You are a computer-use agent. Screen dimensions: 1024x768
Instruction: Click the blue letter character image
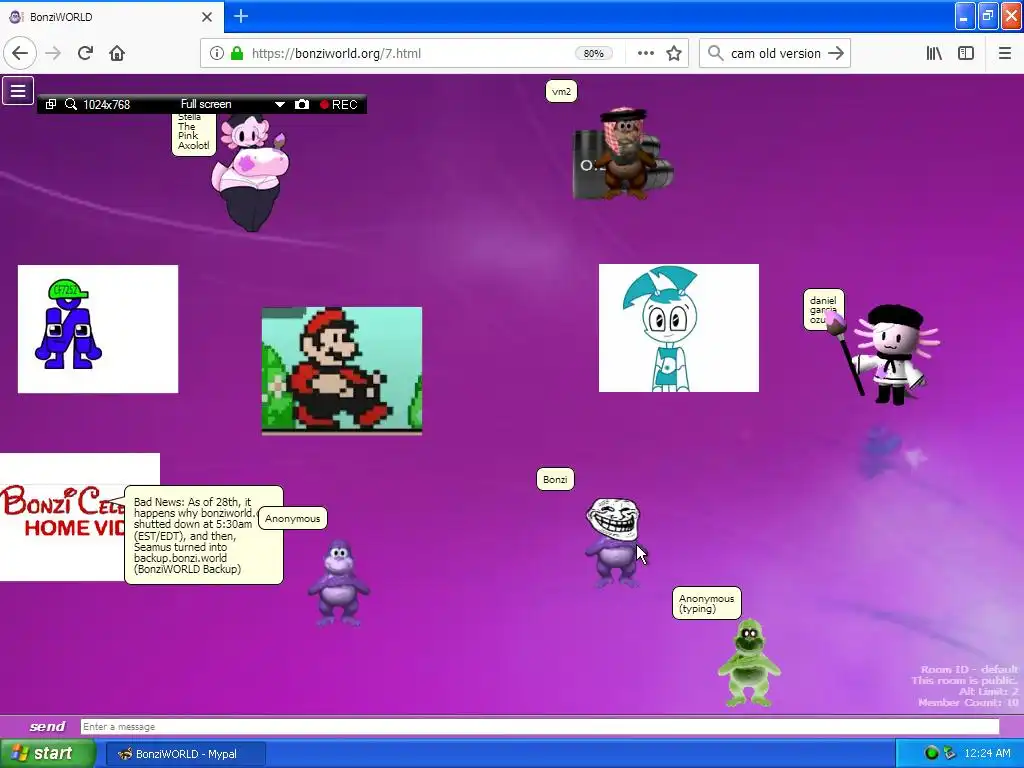98,329
